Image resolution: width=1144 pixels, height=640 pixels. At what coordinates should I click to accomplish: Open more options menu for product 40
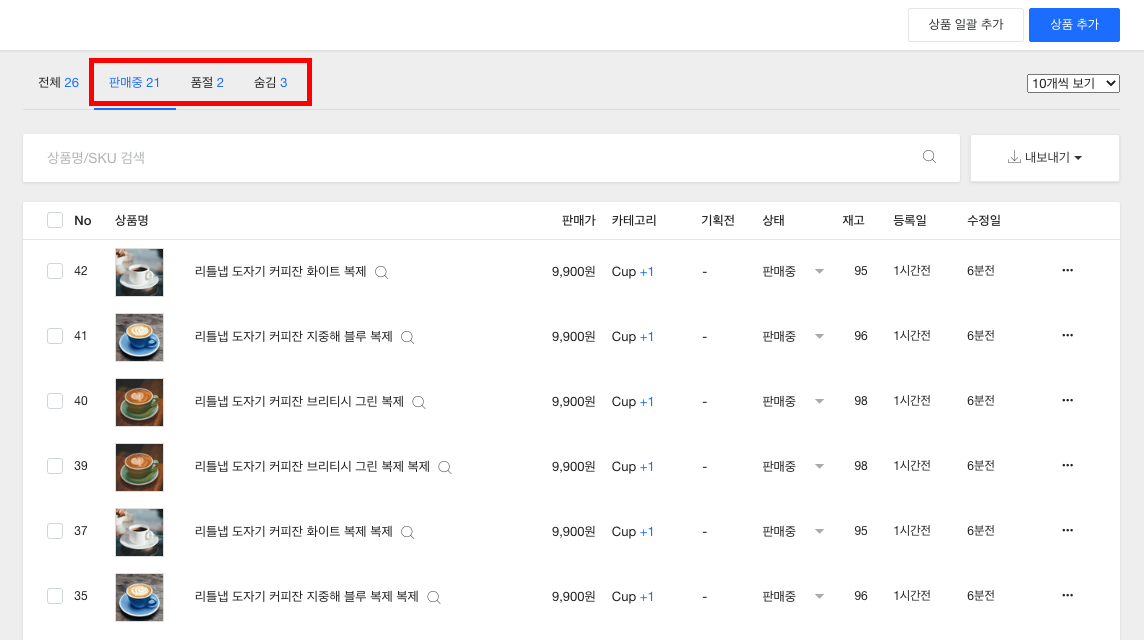tap(1067, 400)
